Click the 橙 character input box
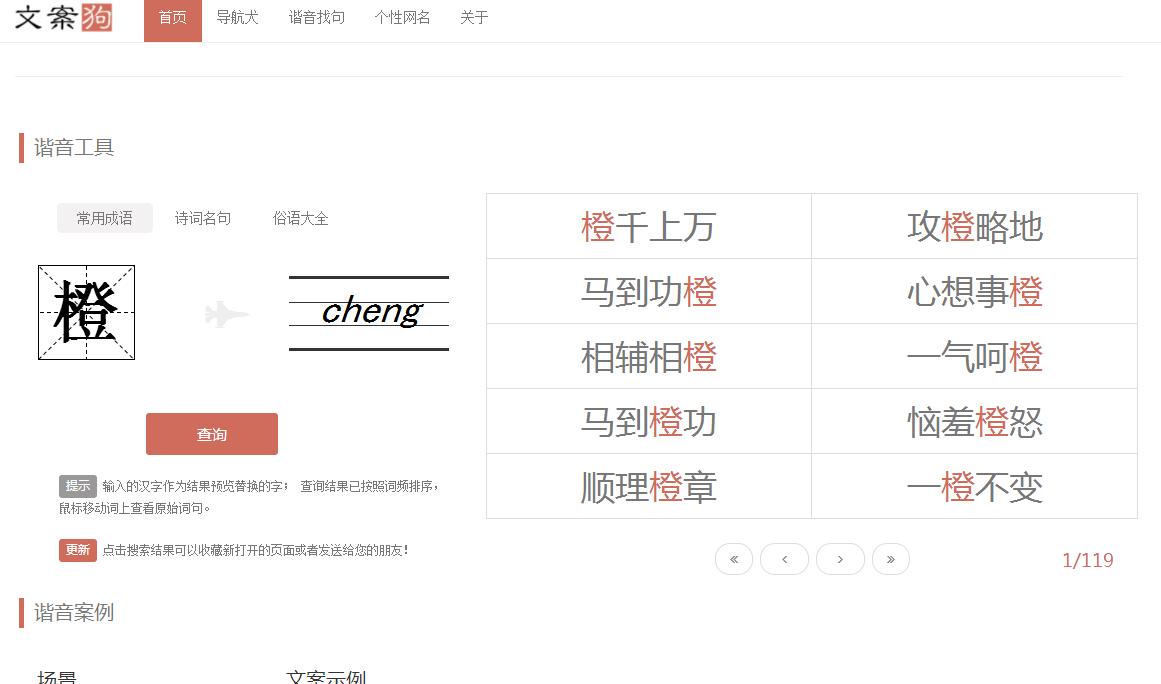The height and width of the screenshot is (684, 1161). point(86,312)
